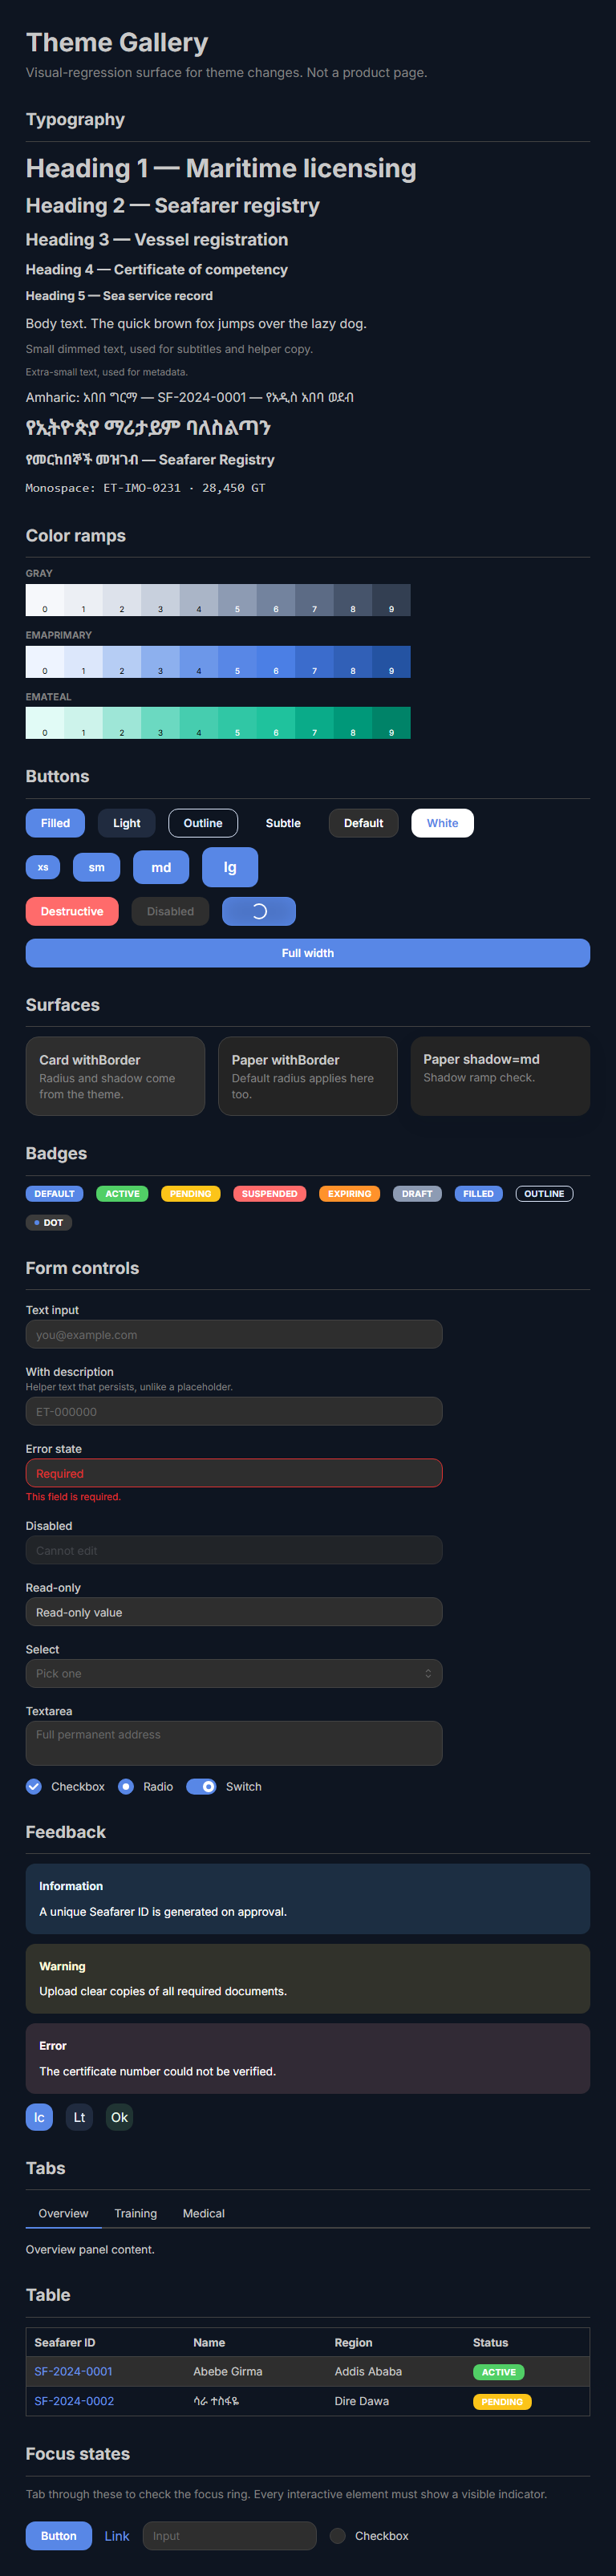
Task: Check the Focus states Checkbox
Action: click(x=338, y=2535)
